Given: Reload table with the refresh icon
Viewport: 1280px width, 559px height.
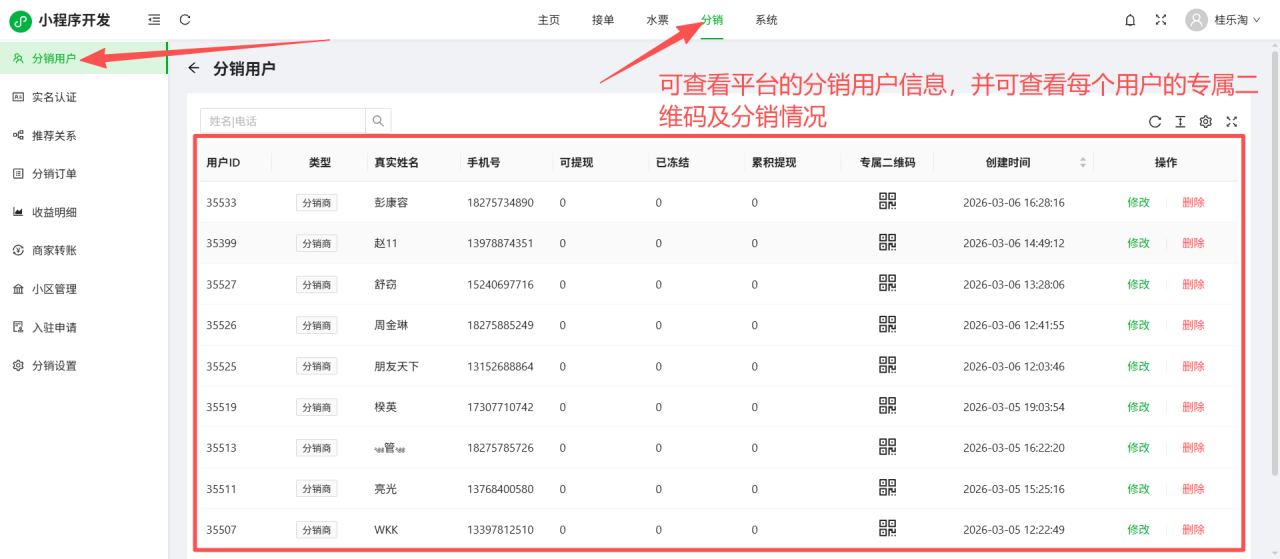Looking at the screenshot, I should pos(1155,122).
